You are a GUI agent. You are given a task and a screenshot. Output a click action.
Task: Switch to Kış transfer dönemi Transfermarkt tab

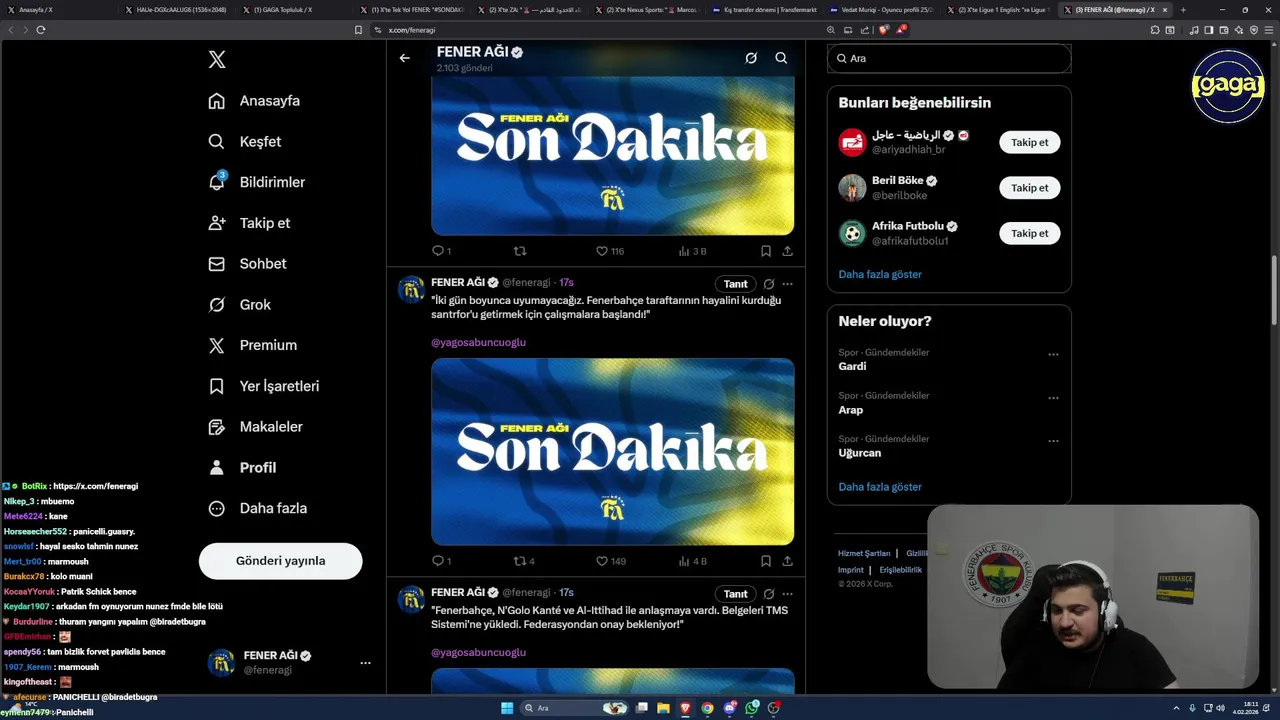[x=765, y=10]
